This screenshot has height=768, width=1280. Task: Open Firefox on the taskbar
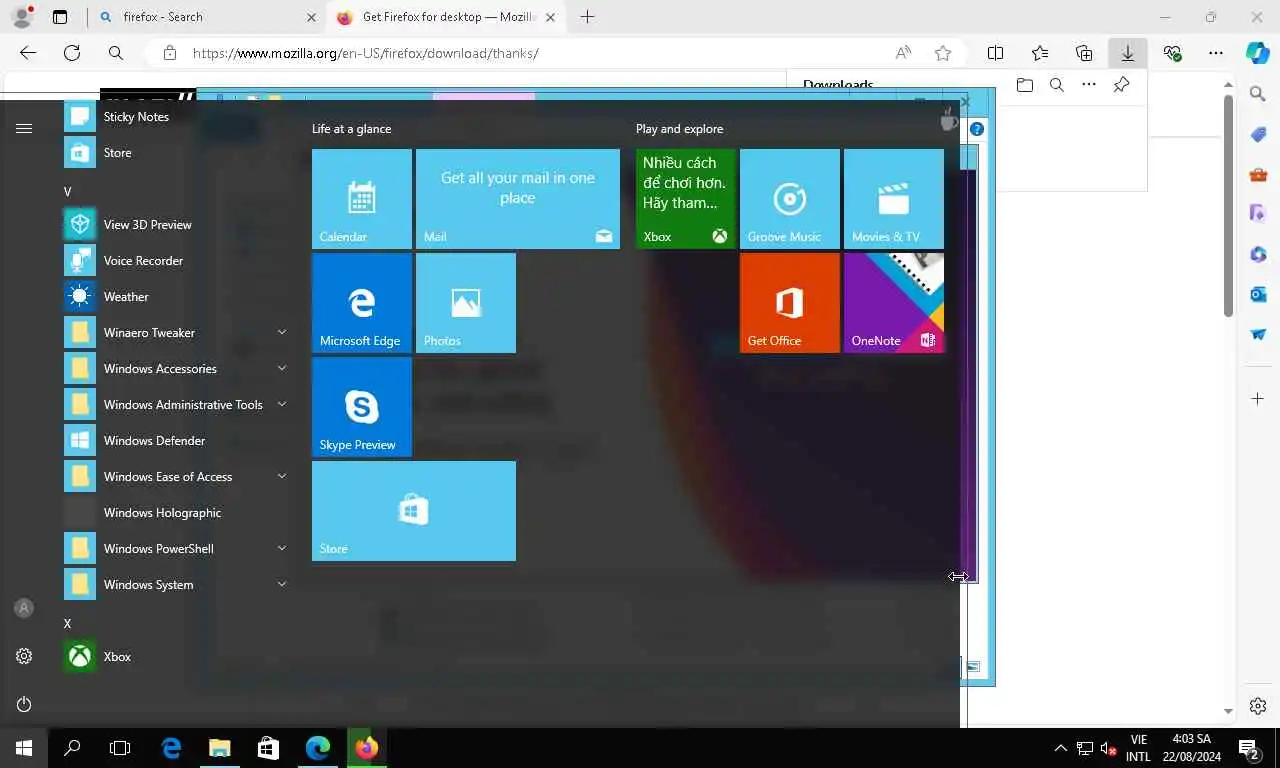(367, 748)
